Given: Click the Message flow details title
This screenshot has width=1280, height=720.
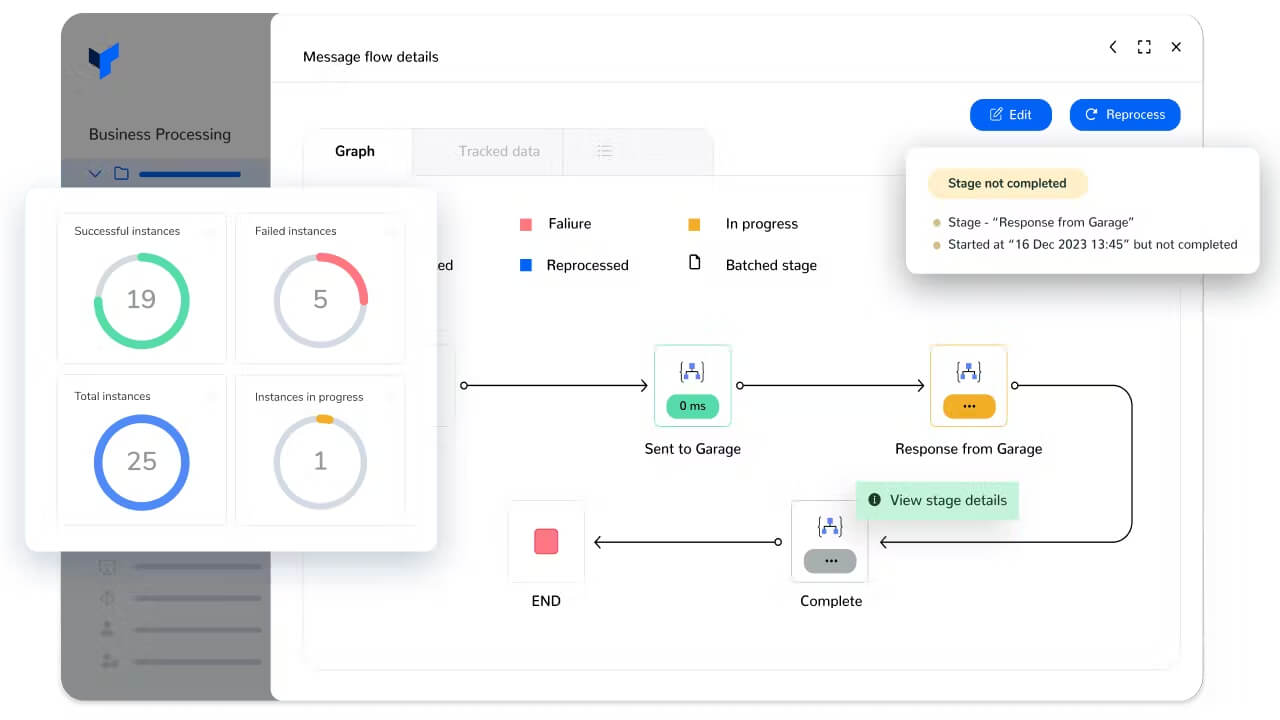Looking at the screenshot, I should 371,57.
